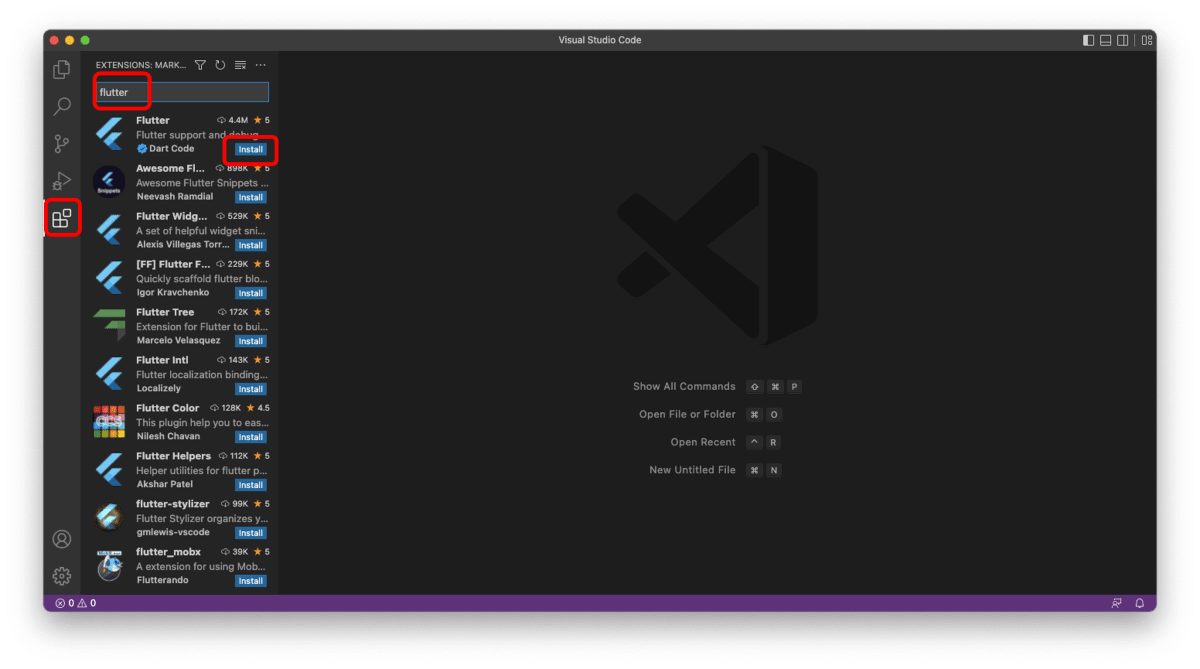Screen dimensions: 1200x669
Task: Click the 4.5 star rating on Flutter Color
Action: pyautogui.click(x=257, y=408)
